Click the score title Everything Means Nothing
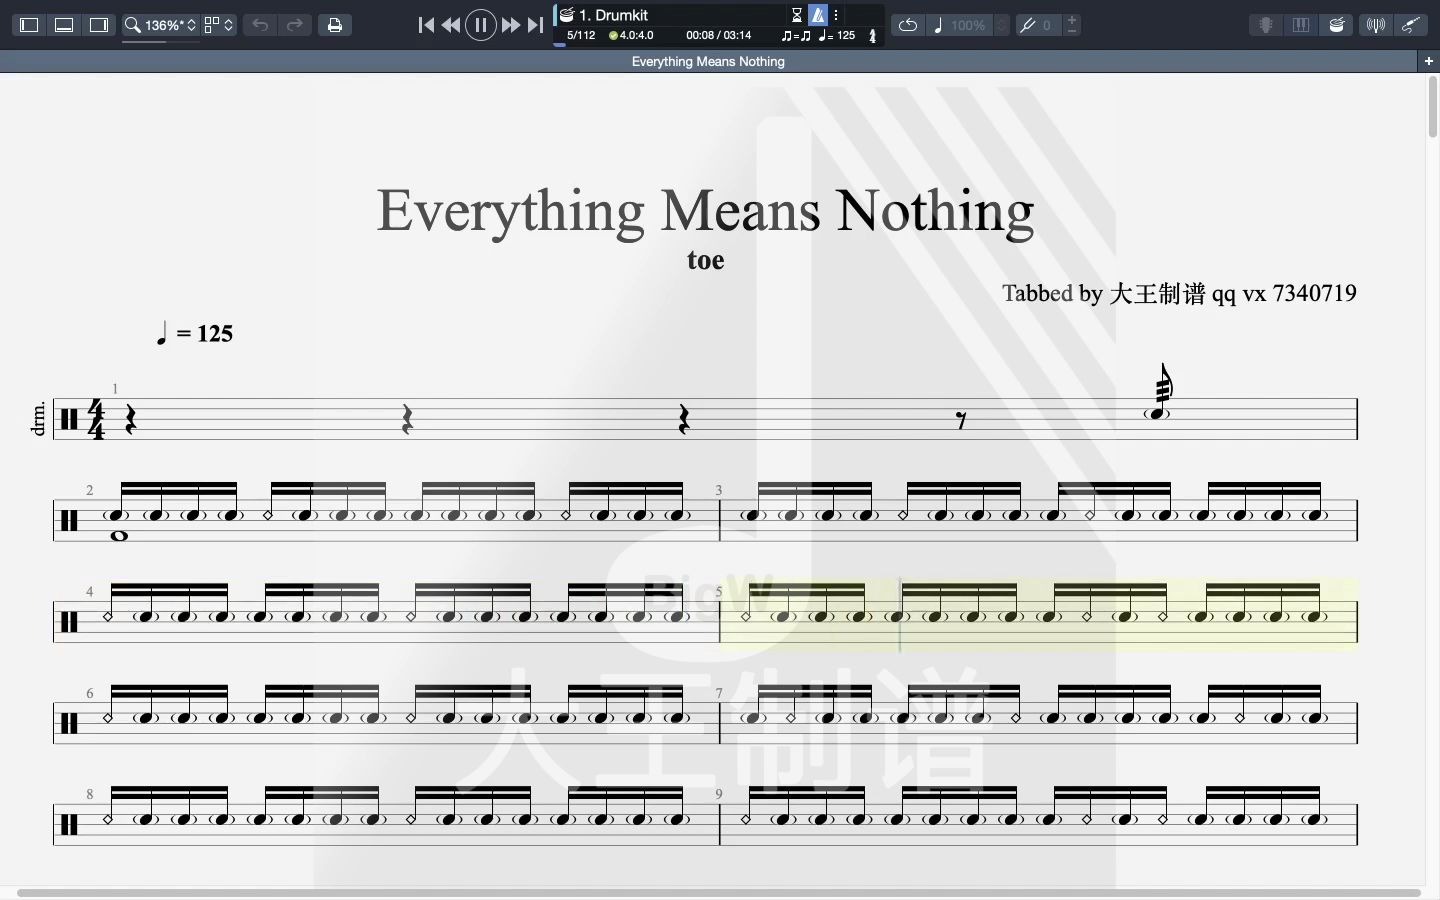Screen dimensions: 1440x900 tap(705, 211)
